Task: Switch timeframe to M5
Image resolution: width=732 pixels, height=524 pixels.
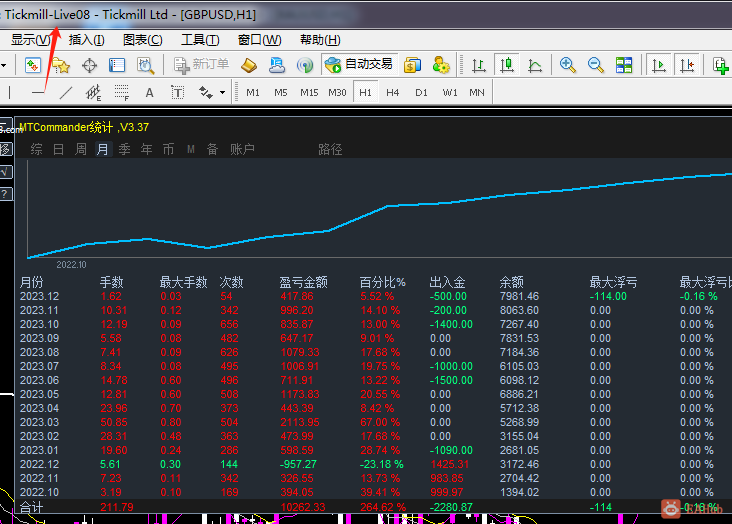Action: 281,92
